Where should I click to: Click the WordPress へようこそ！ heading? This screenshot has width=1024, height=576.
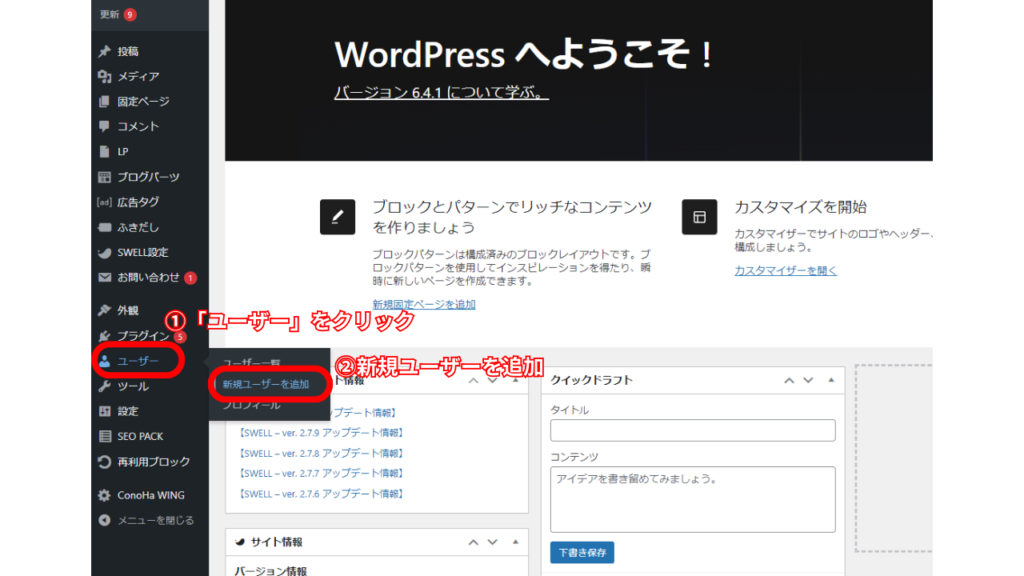click(x=524, y=54)
